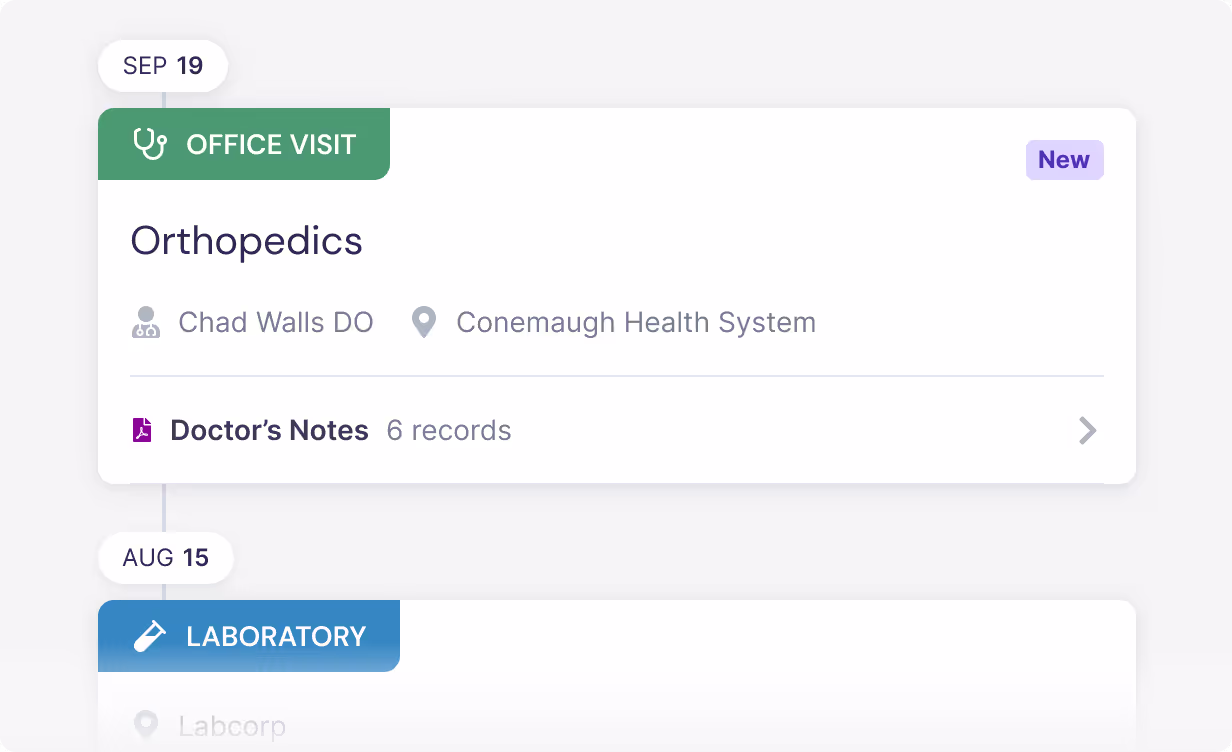Image resolution: width=1232 pixels, height=752 pixels.
Task: Select the Laboratory tab banner
Action: [x=248, y=636]
